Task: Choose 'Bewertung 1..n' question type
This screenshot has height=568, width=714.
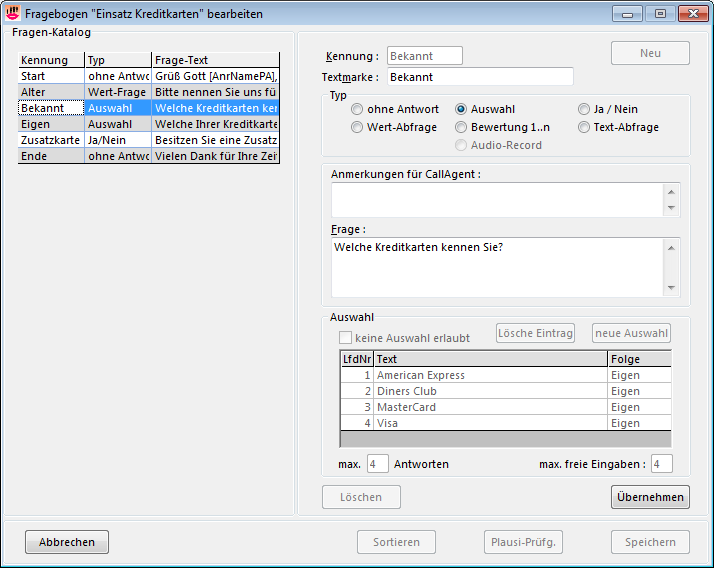Action: (x=461, y=127)
